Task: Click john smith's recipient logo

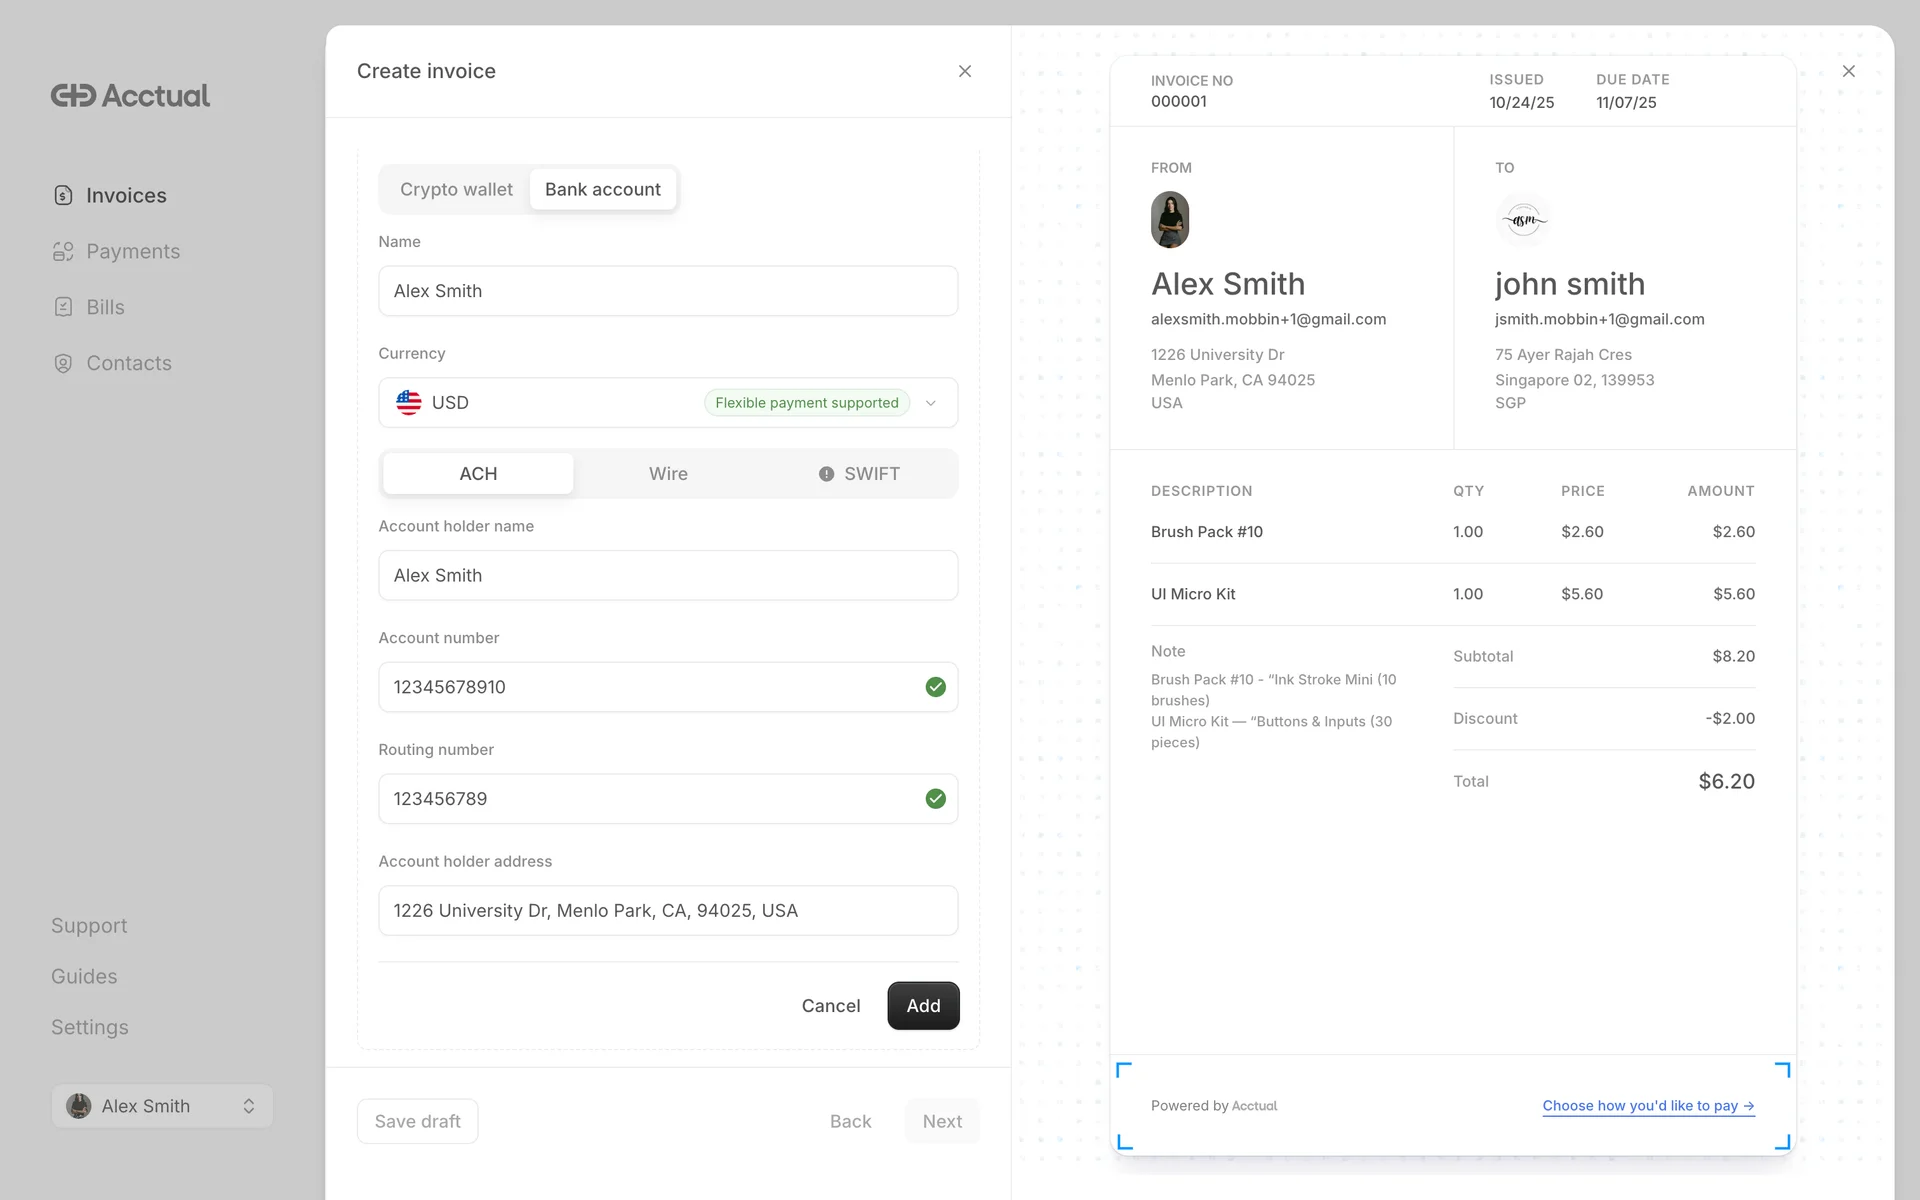Action: pos(1523,220)
